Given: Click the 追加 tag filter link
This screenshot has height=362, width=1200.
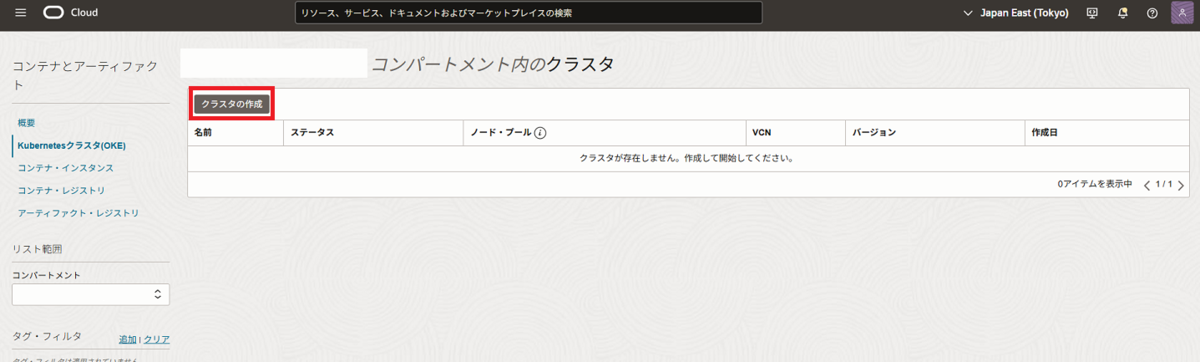Looking at the screenshot, I should pyautogui.click(x=127, y=339).
